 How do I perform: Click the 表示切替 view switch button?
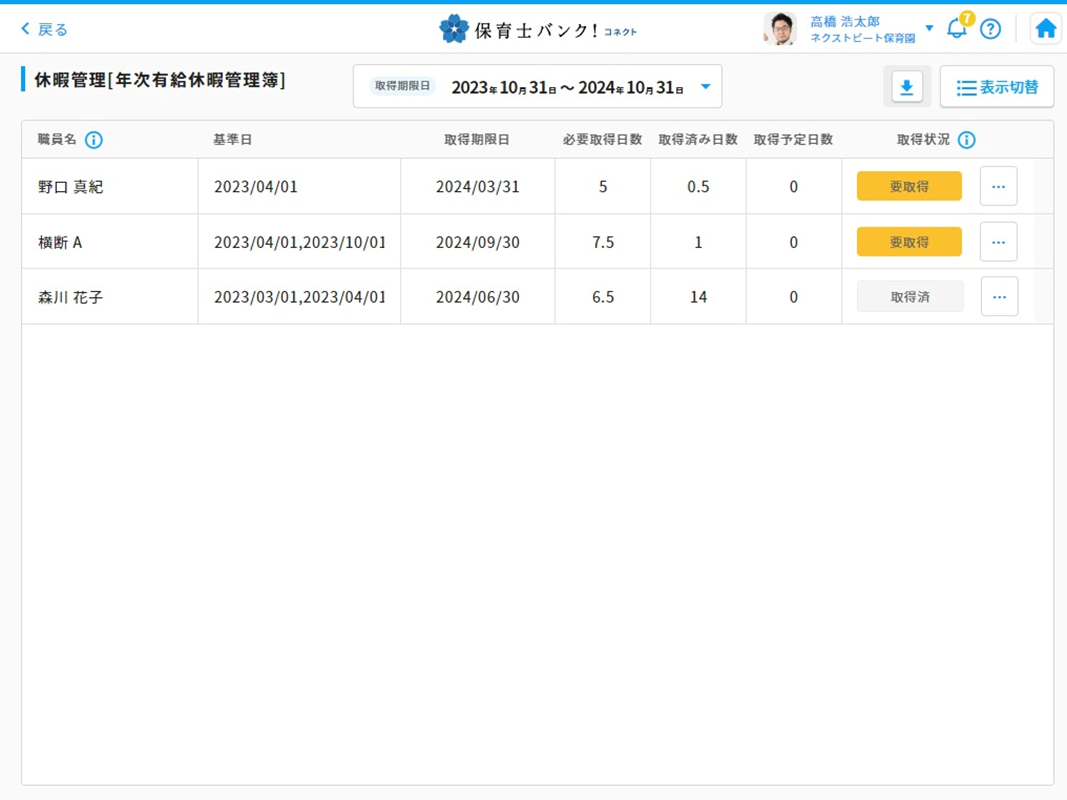pos(996,88)
